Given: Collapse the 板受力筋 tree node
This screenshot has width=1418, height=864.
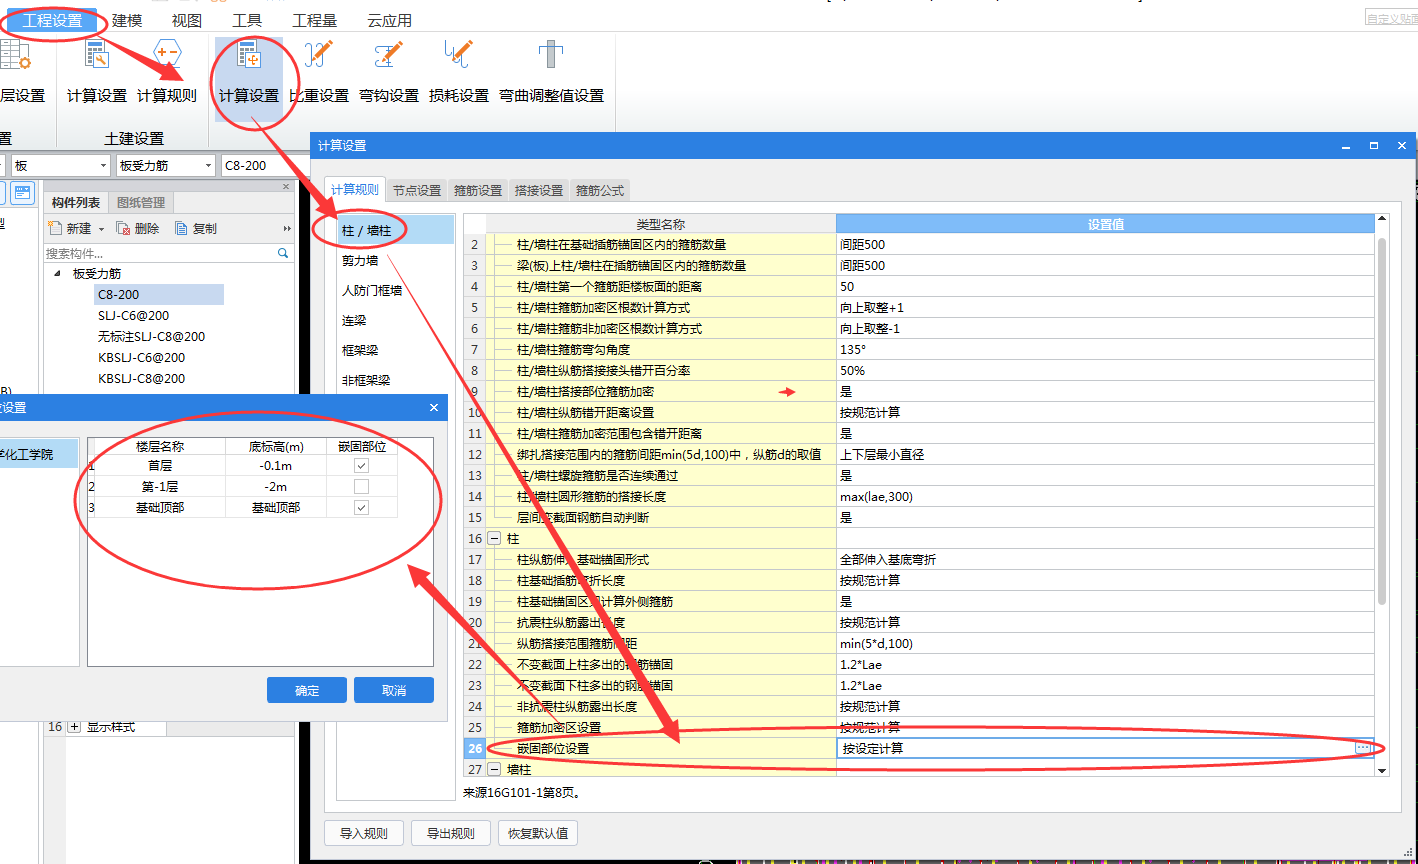Looking at the screenshot, I should pyautogui.click(x=58, y=273).
